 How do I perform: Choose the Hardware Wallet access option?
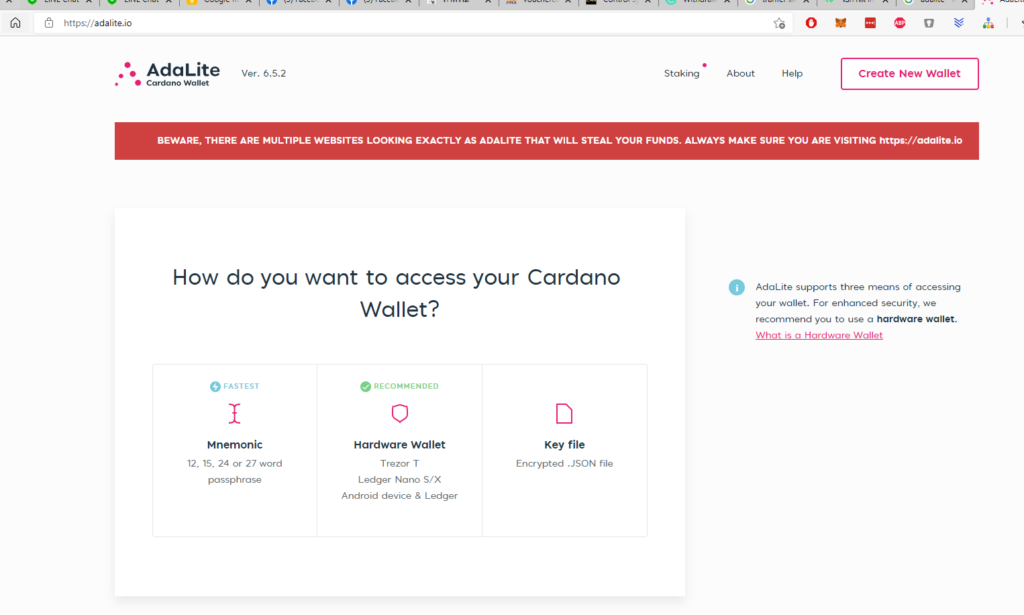400,450
